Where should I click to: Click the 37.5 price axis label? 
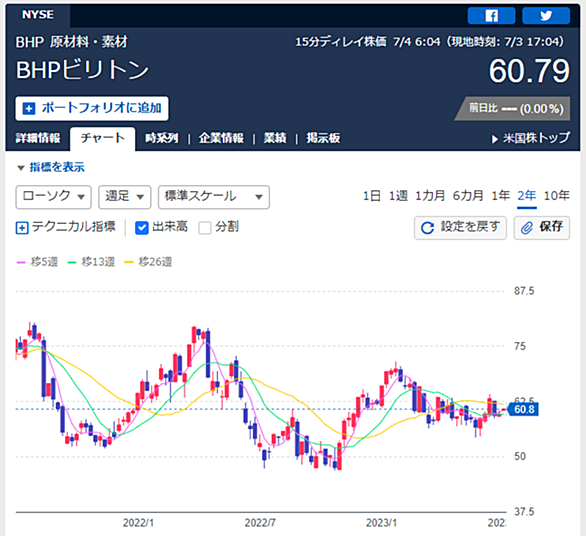(524, 512)
